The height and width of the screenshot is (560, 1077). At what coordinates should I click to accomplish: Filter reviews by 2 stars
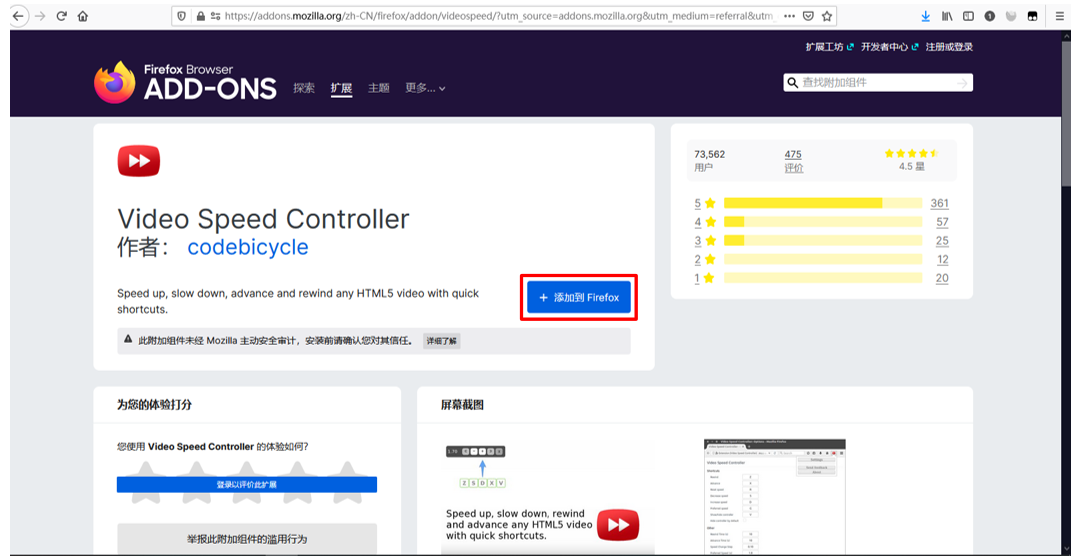[705, 259]
